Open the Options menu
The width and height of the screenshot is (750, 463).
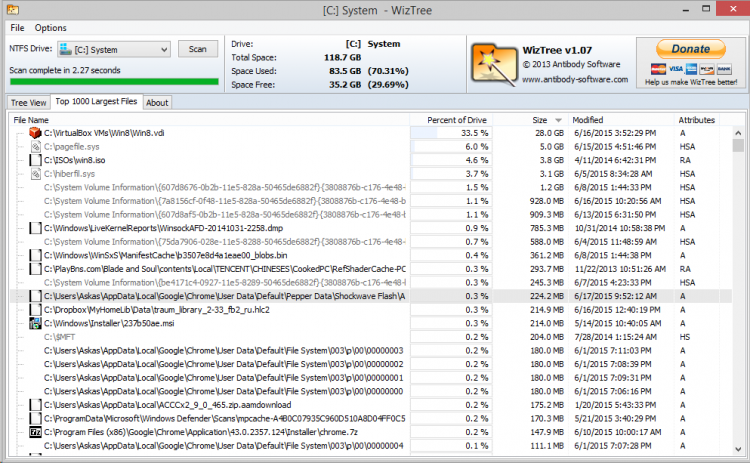[50, 28]
